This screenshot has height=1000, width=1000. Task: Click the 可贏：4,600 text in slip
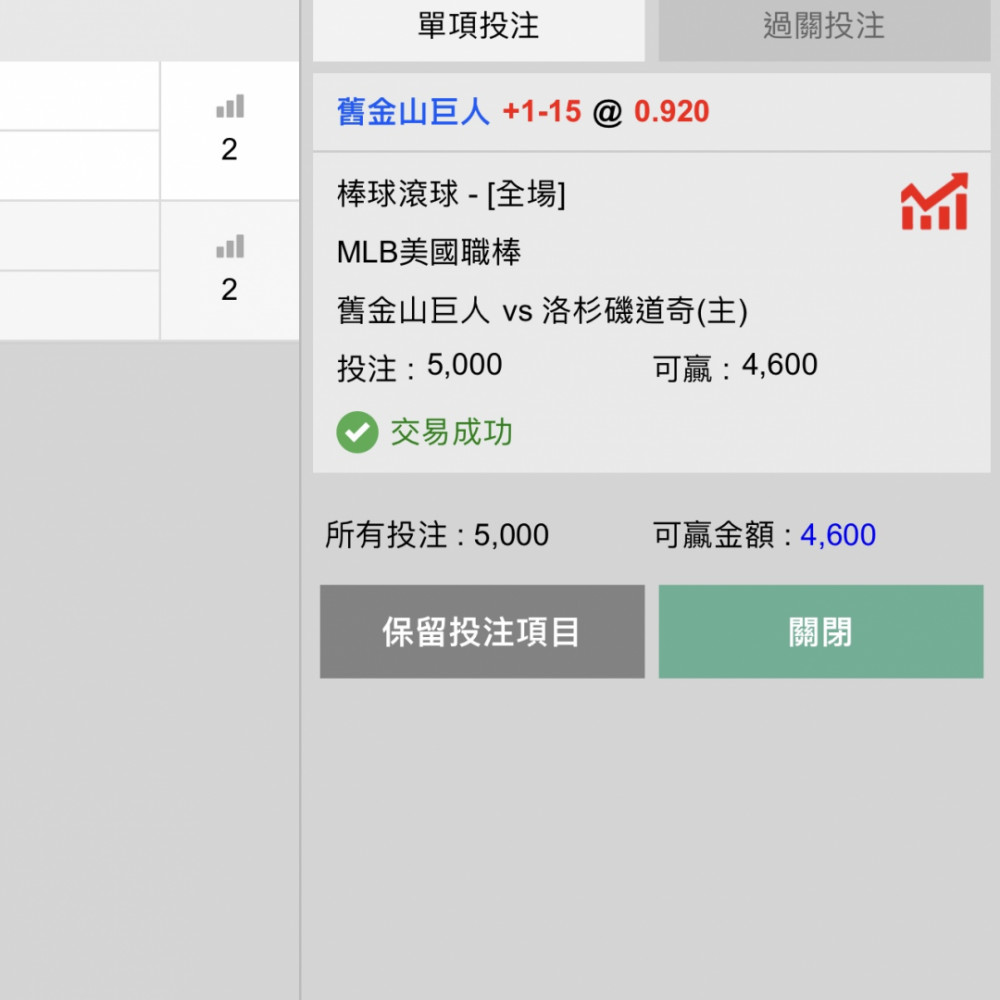[x=735, y=367]
